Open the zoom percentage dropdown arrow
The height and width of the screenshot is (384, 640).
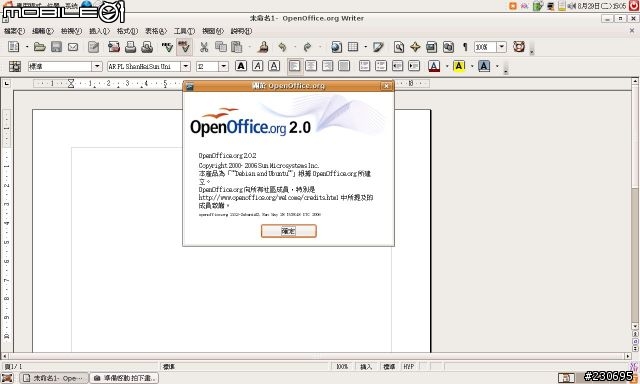coord(502,47)
